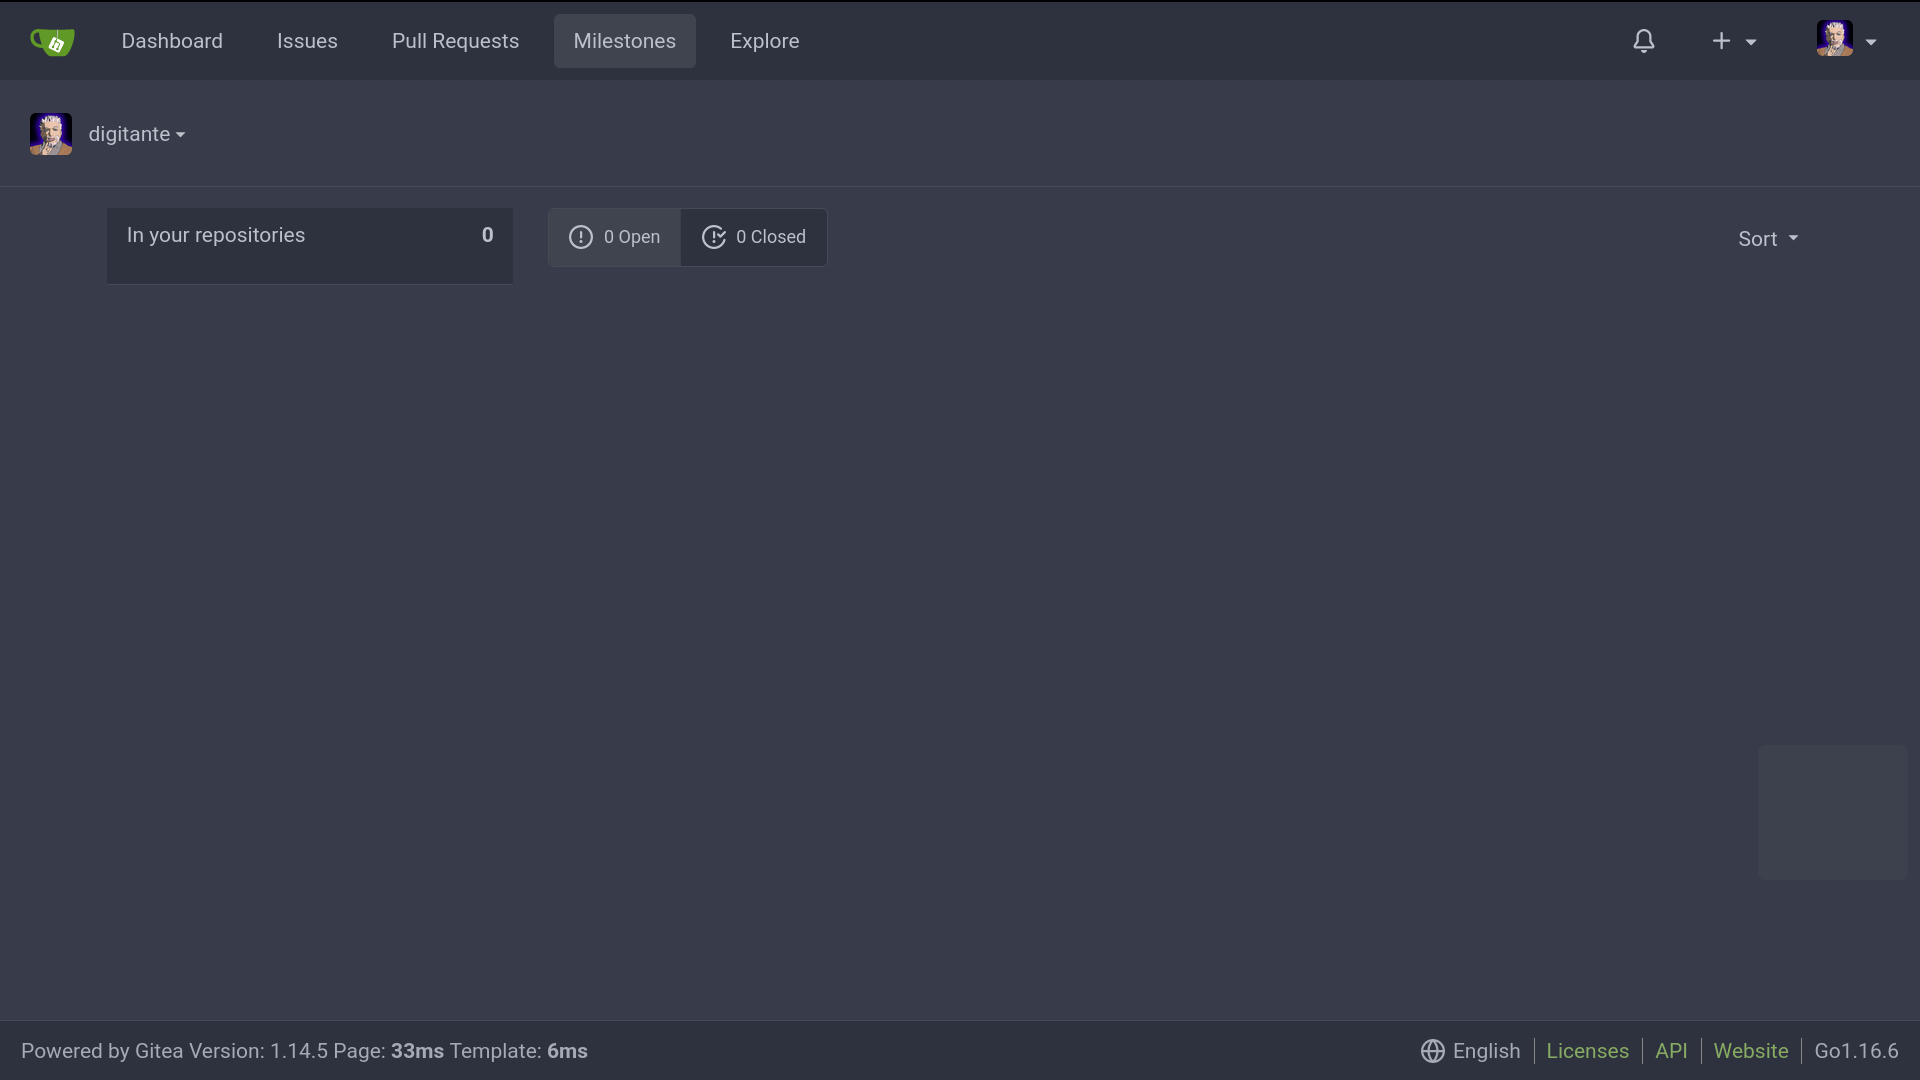Screen dimensions: 1920x1080
Task: Expand the create-new caret arrow
Action: (1751, 42)
